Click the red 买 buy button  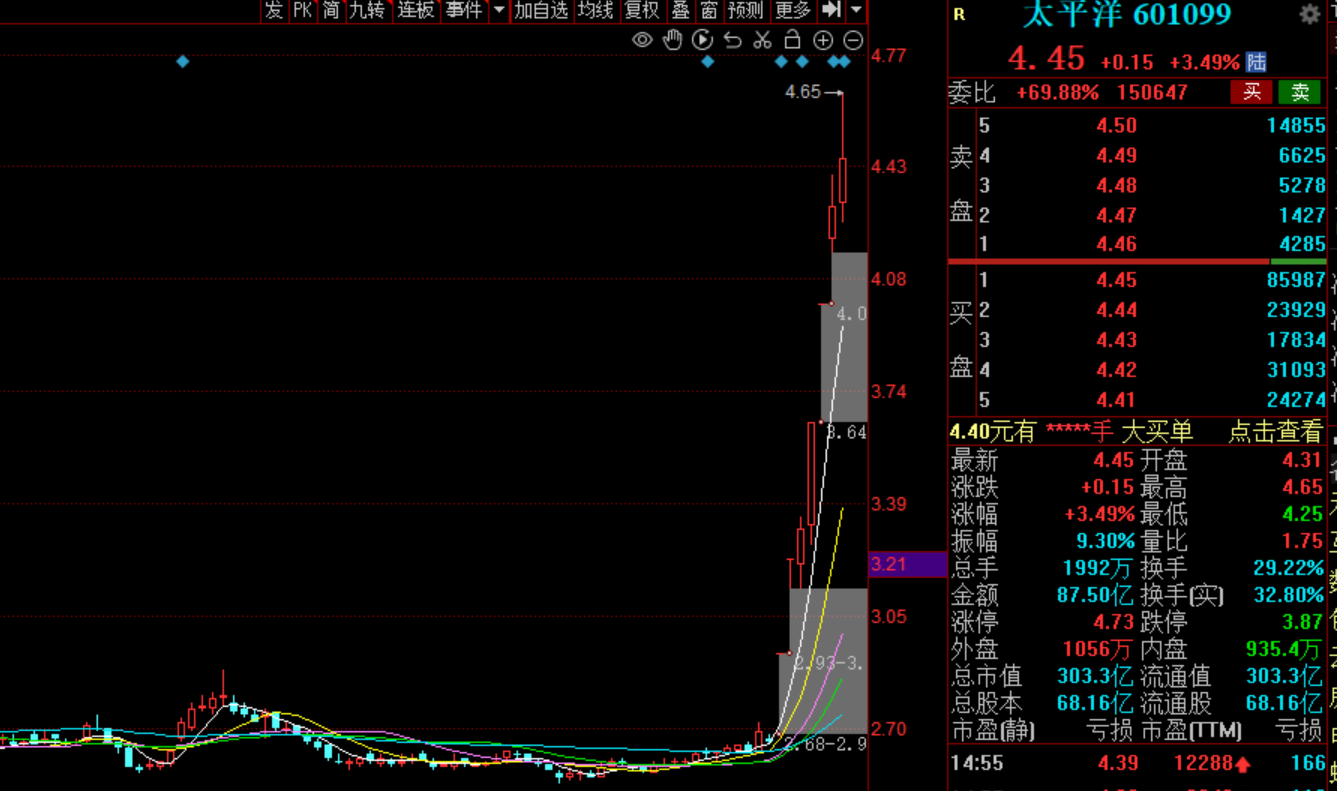click(x=1252, y=93)
